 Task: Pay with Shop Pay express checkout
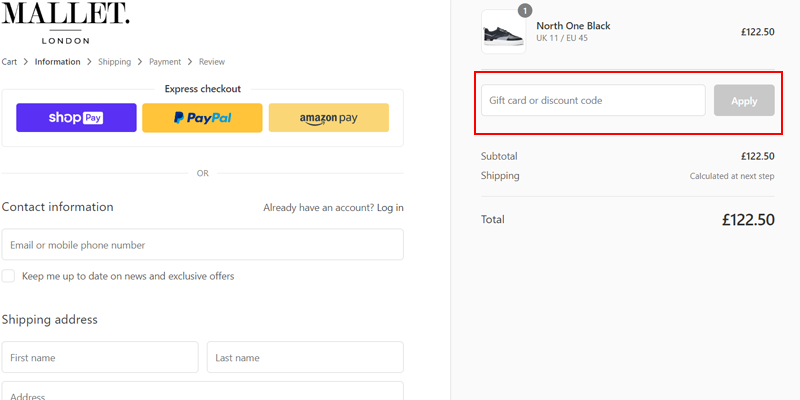pos(77,118)
